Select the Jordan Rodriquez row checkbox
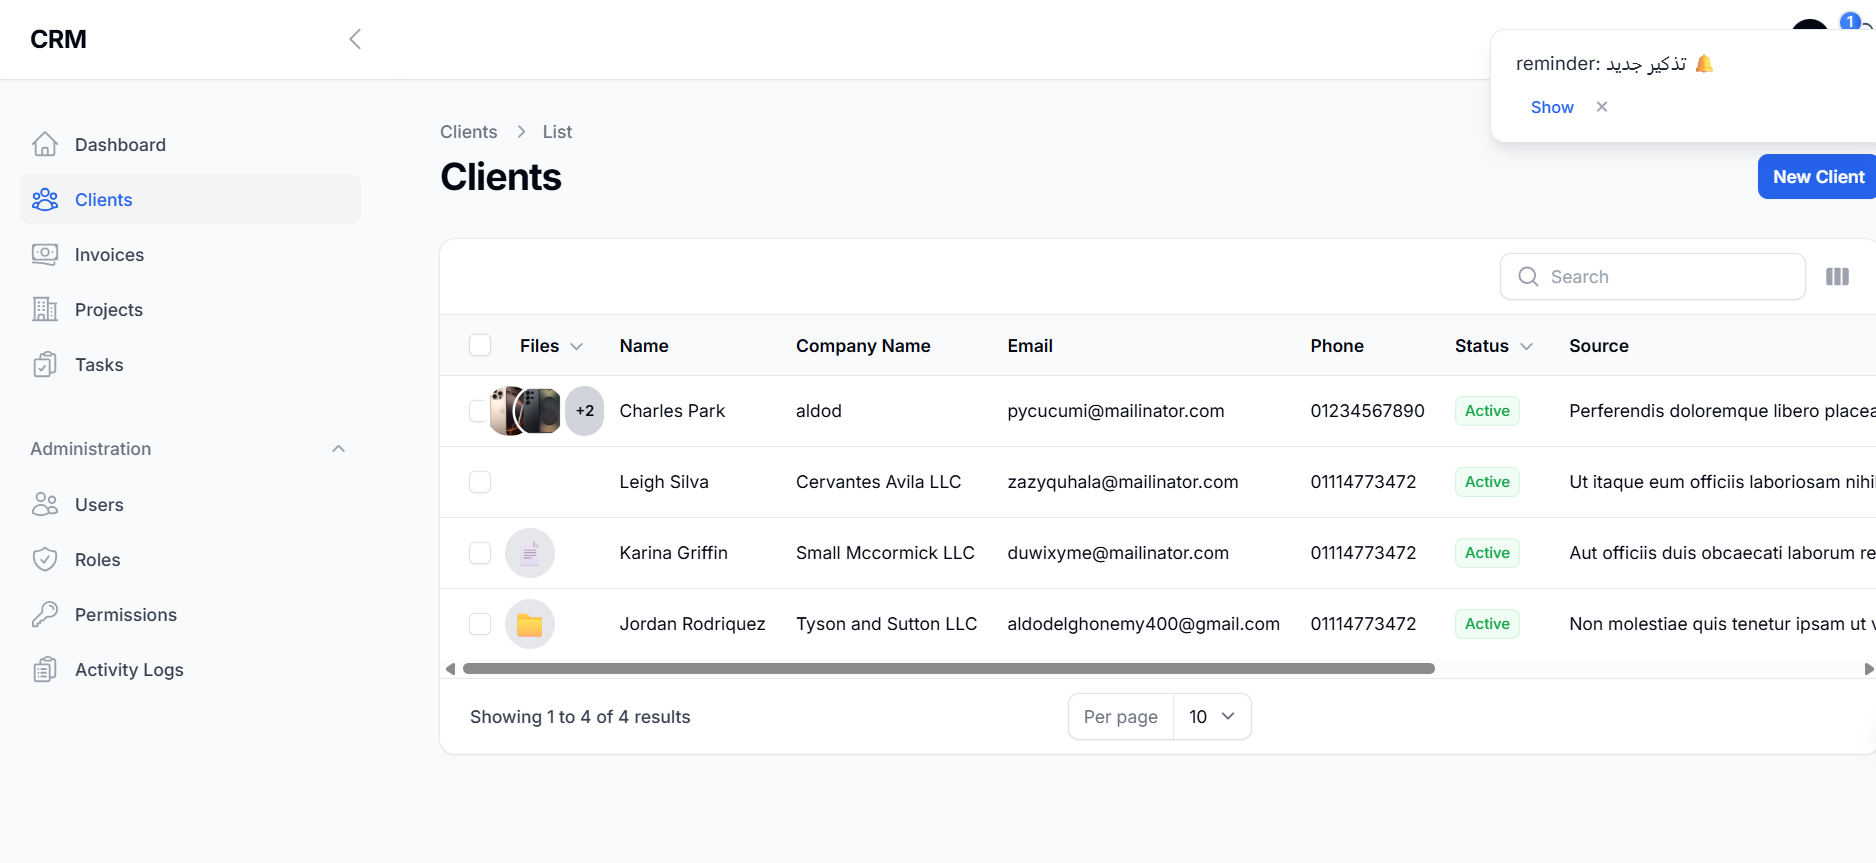 click(480, 624)
